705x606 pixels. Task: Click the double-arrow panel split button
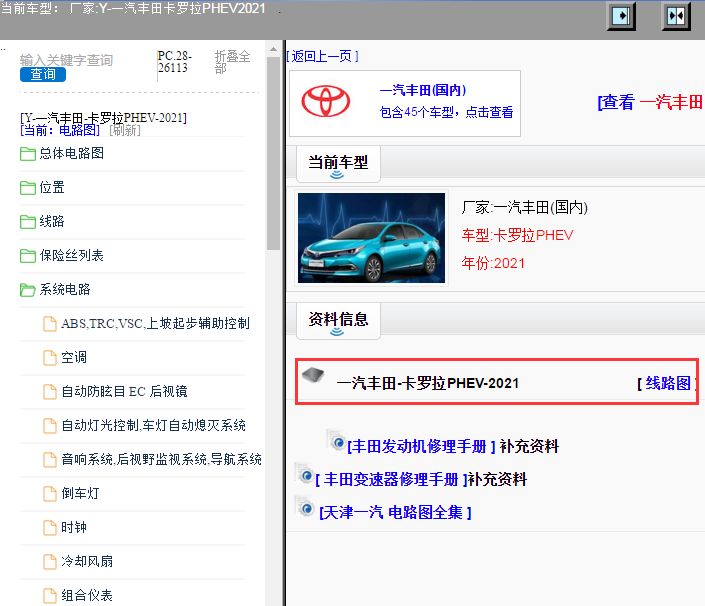[x=676, y=16]
